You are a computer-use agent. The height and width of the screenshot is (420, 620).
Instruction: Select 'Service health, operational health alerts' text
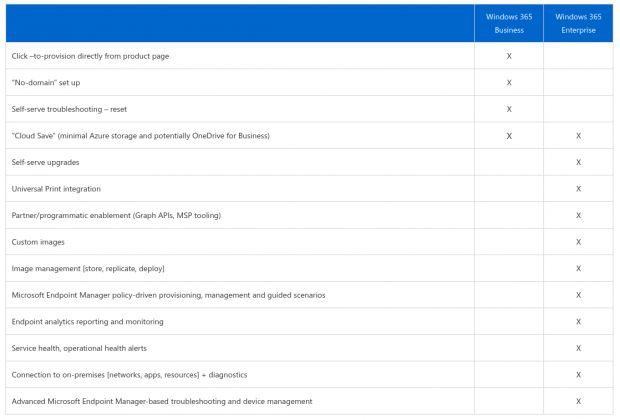(x=79, y=348)
